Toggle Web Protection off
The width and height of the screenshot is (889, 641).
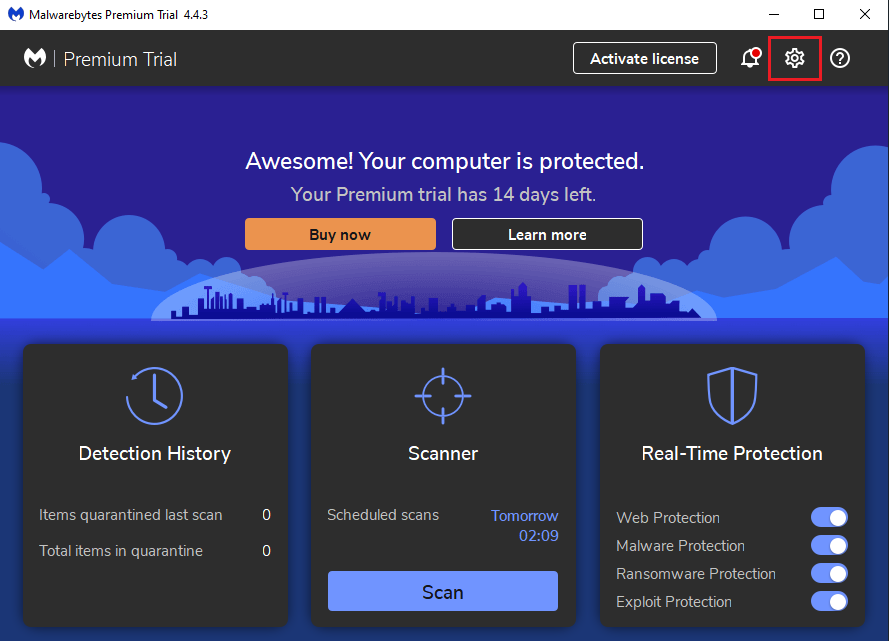click(829, 517)
